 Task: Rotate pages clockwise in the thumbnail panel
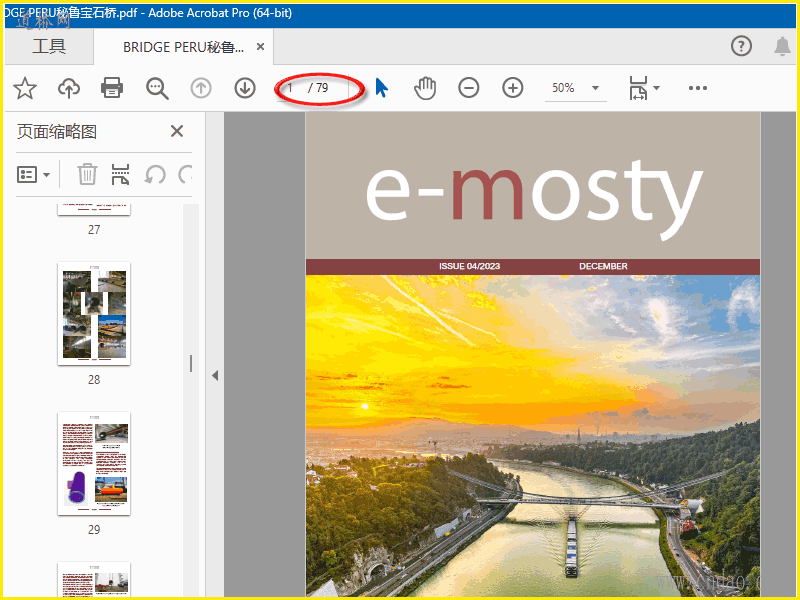[186, 174]
